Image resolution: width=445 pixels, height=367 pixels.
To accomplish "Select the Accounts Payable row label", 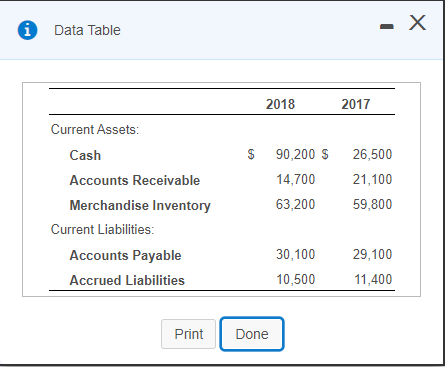I will 125,255.
